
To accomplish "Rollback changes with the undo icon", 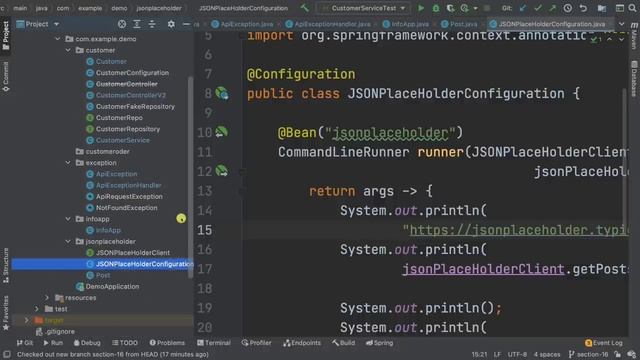I will (583, 8).
